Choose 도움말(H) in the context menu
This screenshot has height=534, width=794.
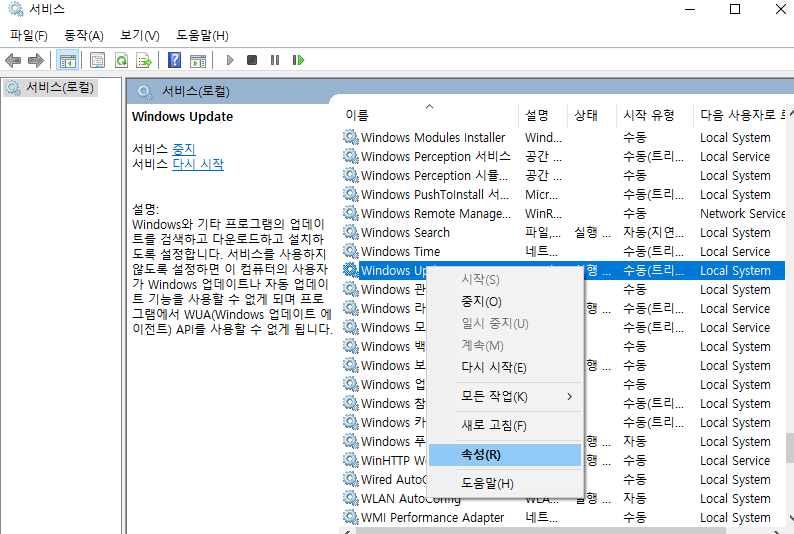(x=505, y=483)
